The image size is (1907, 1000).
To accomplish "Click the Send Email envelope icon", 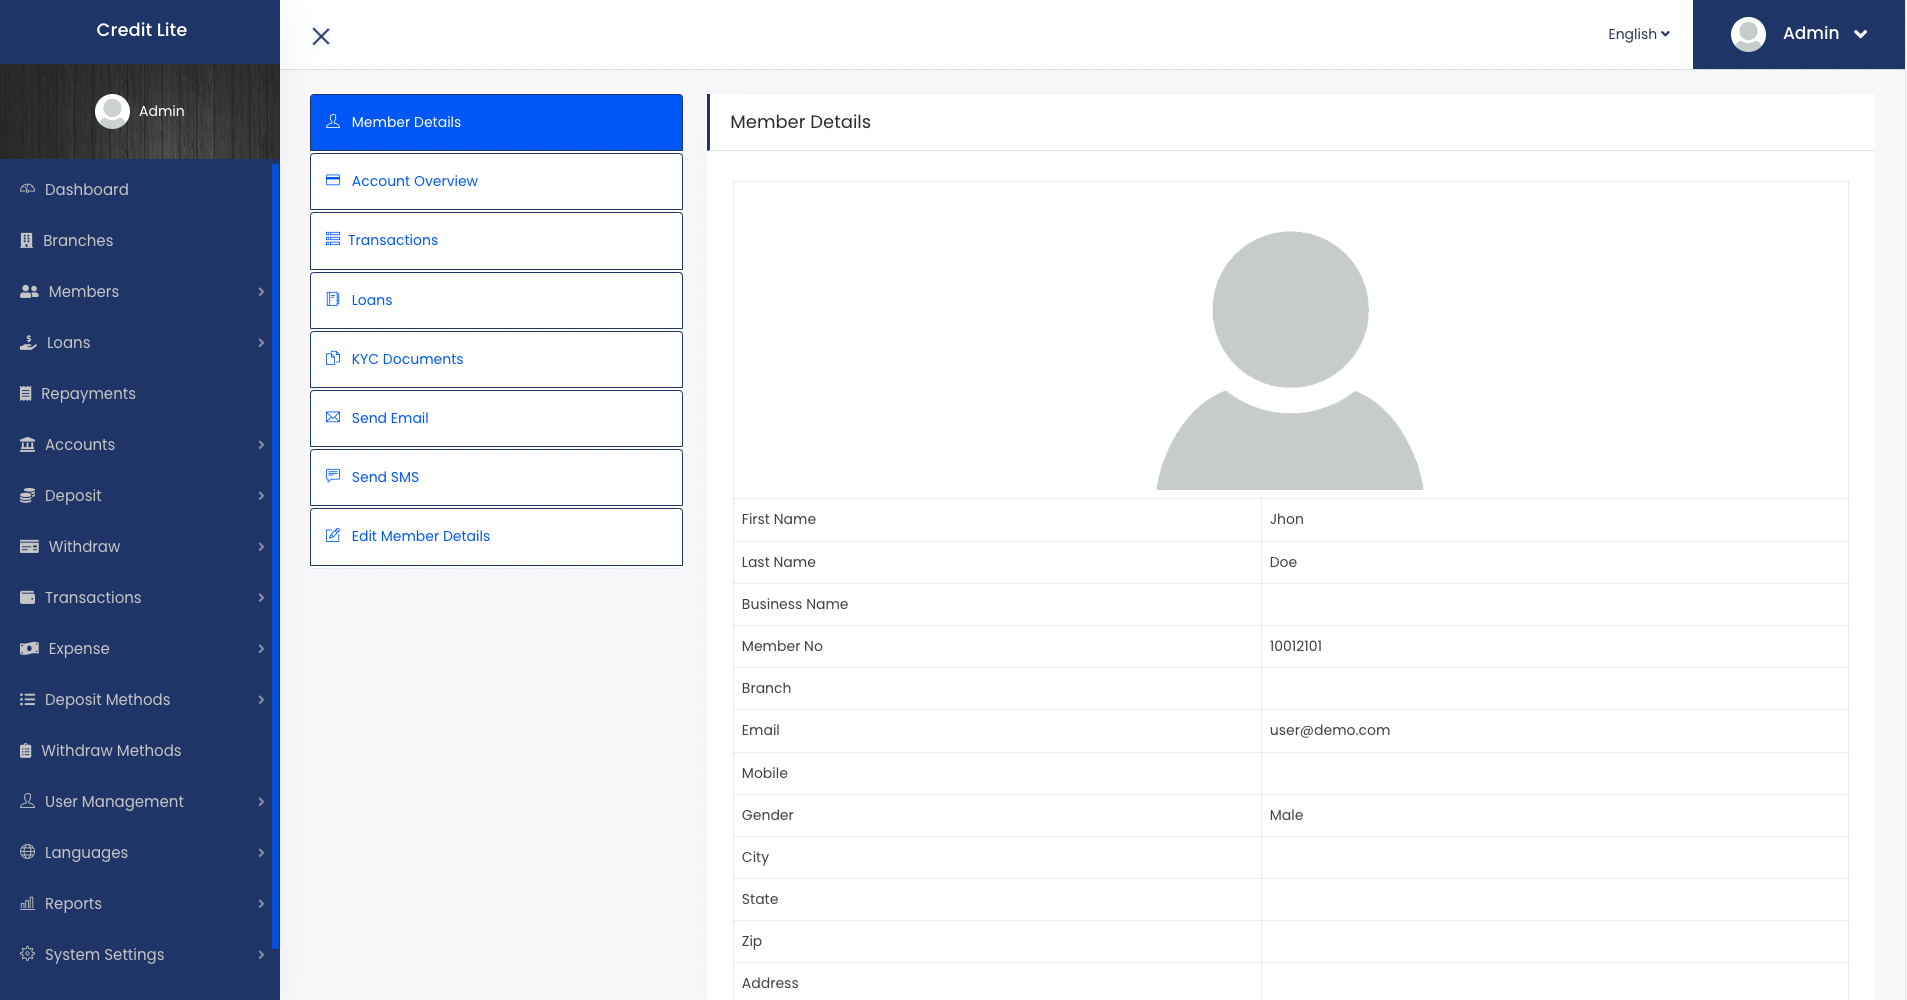I will pos(332,417).
